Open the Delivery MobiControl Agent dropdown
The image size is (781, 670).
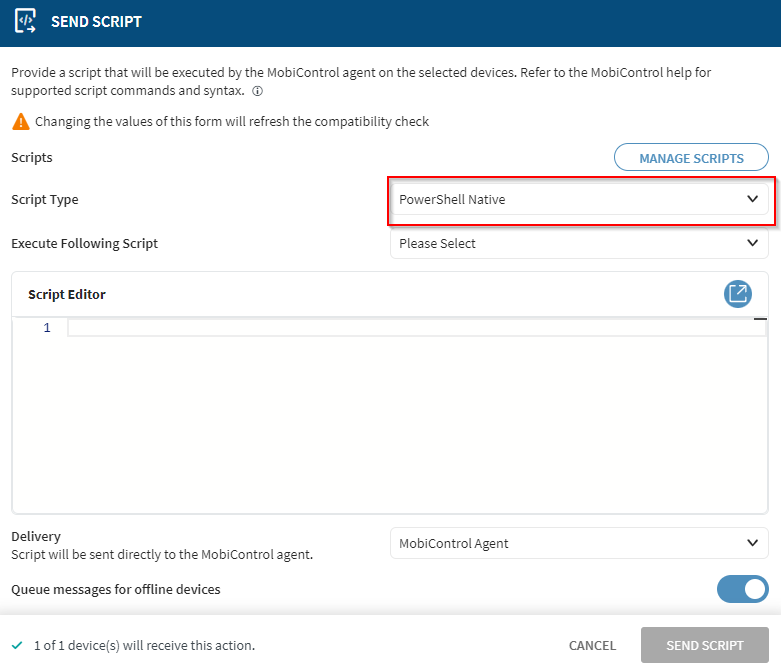point(579,543)
